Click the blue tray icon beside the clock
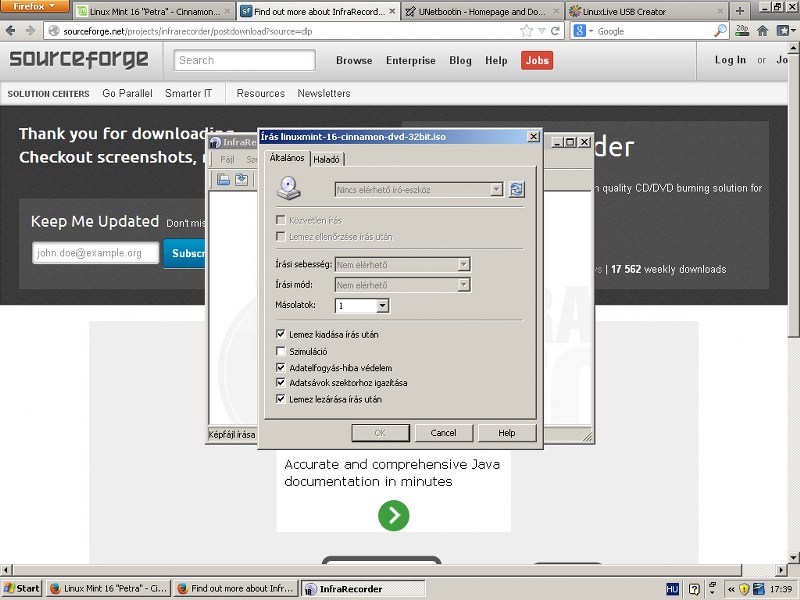Viewport: 800px width, 600px height. click(x=758, y=589)
